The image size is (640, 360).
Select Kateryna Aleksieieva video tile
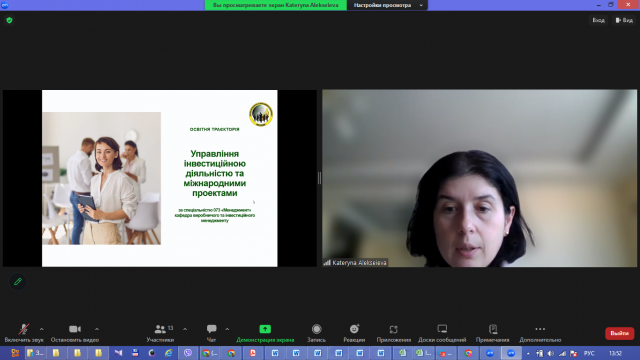479,178
